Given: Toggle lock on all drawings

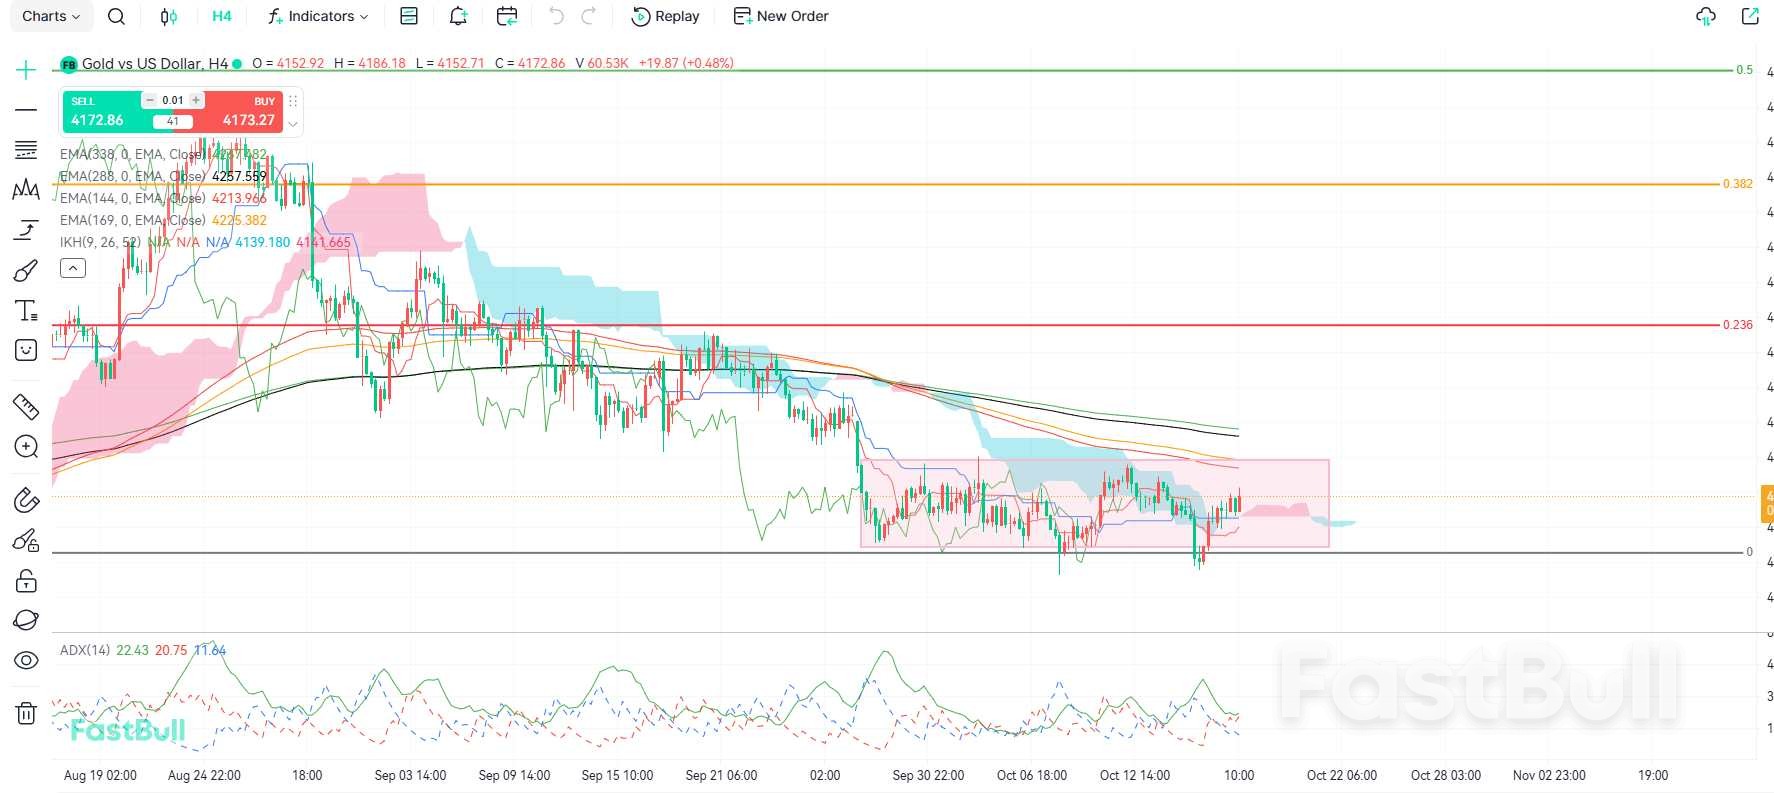Looking at the screenshot, I should point(26,581).
